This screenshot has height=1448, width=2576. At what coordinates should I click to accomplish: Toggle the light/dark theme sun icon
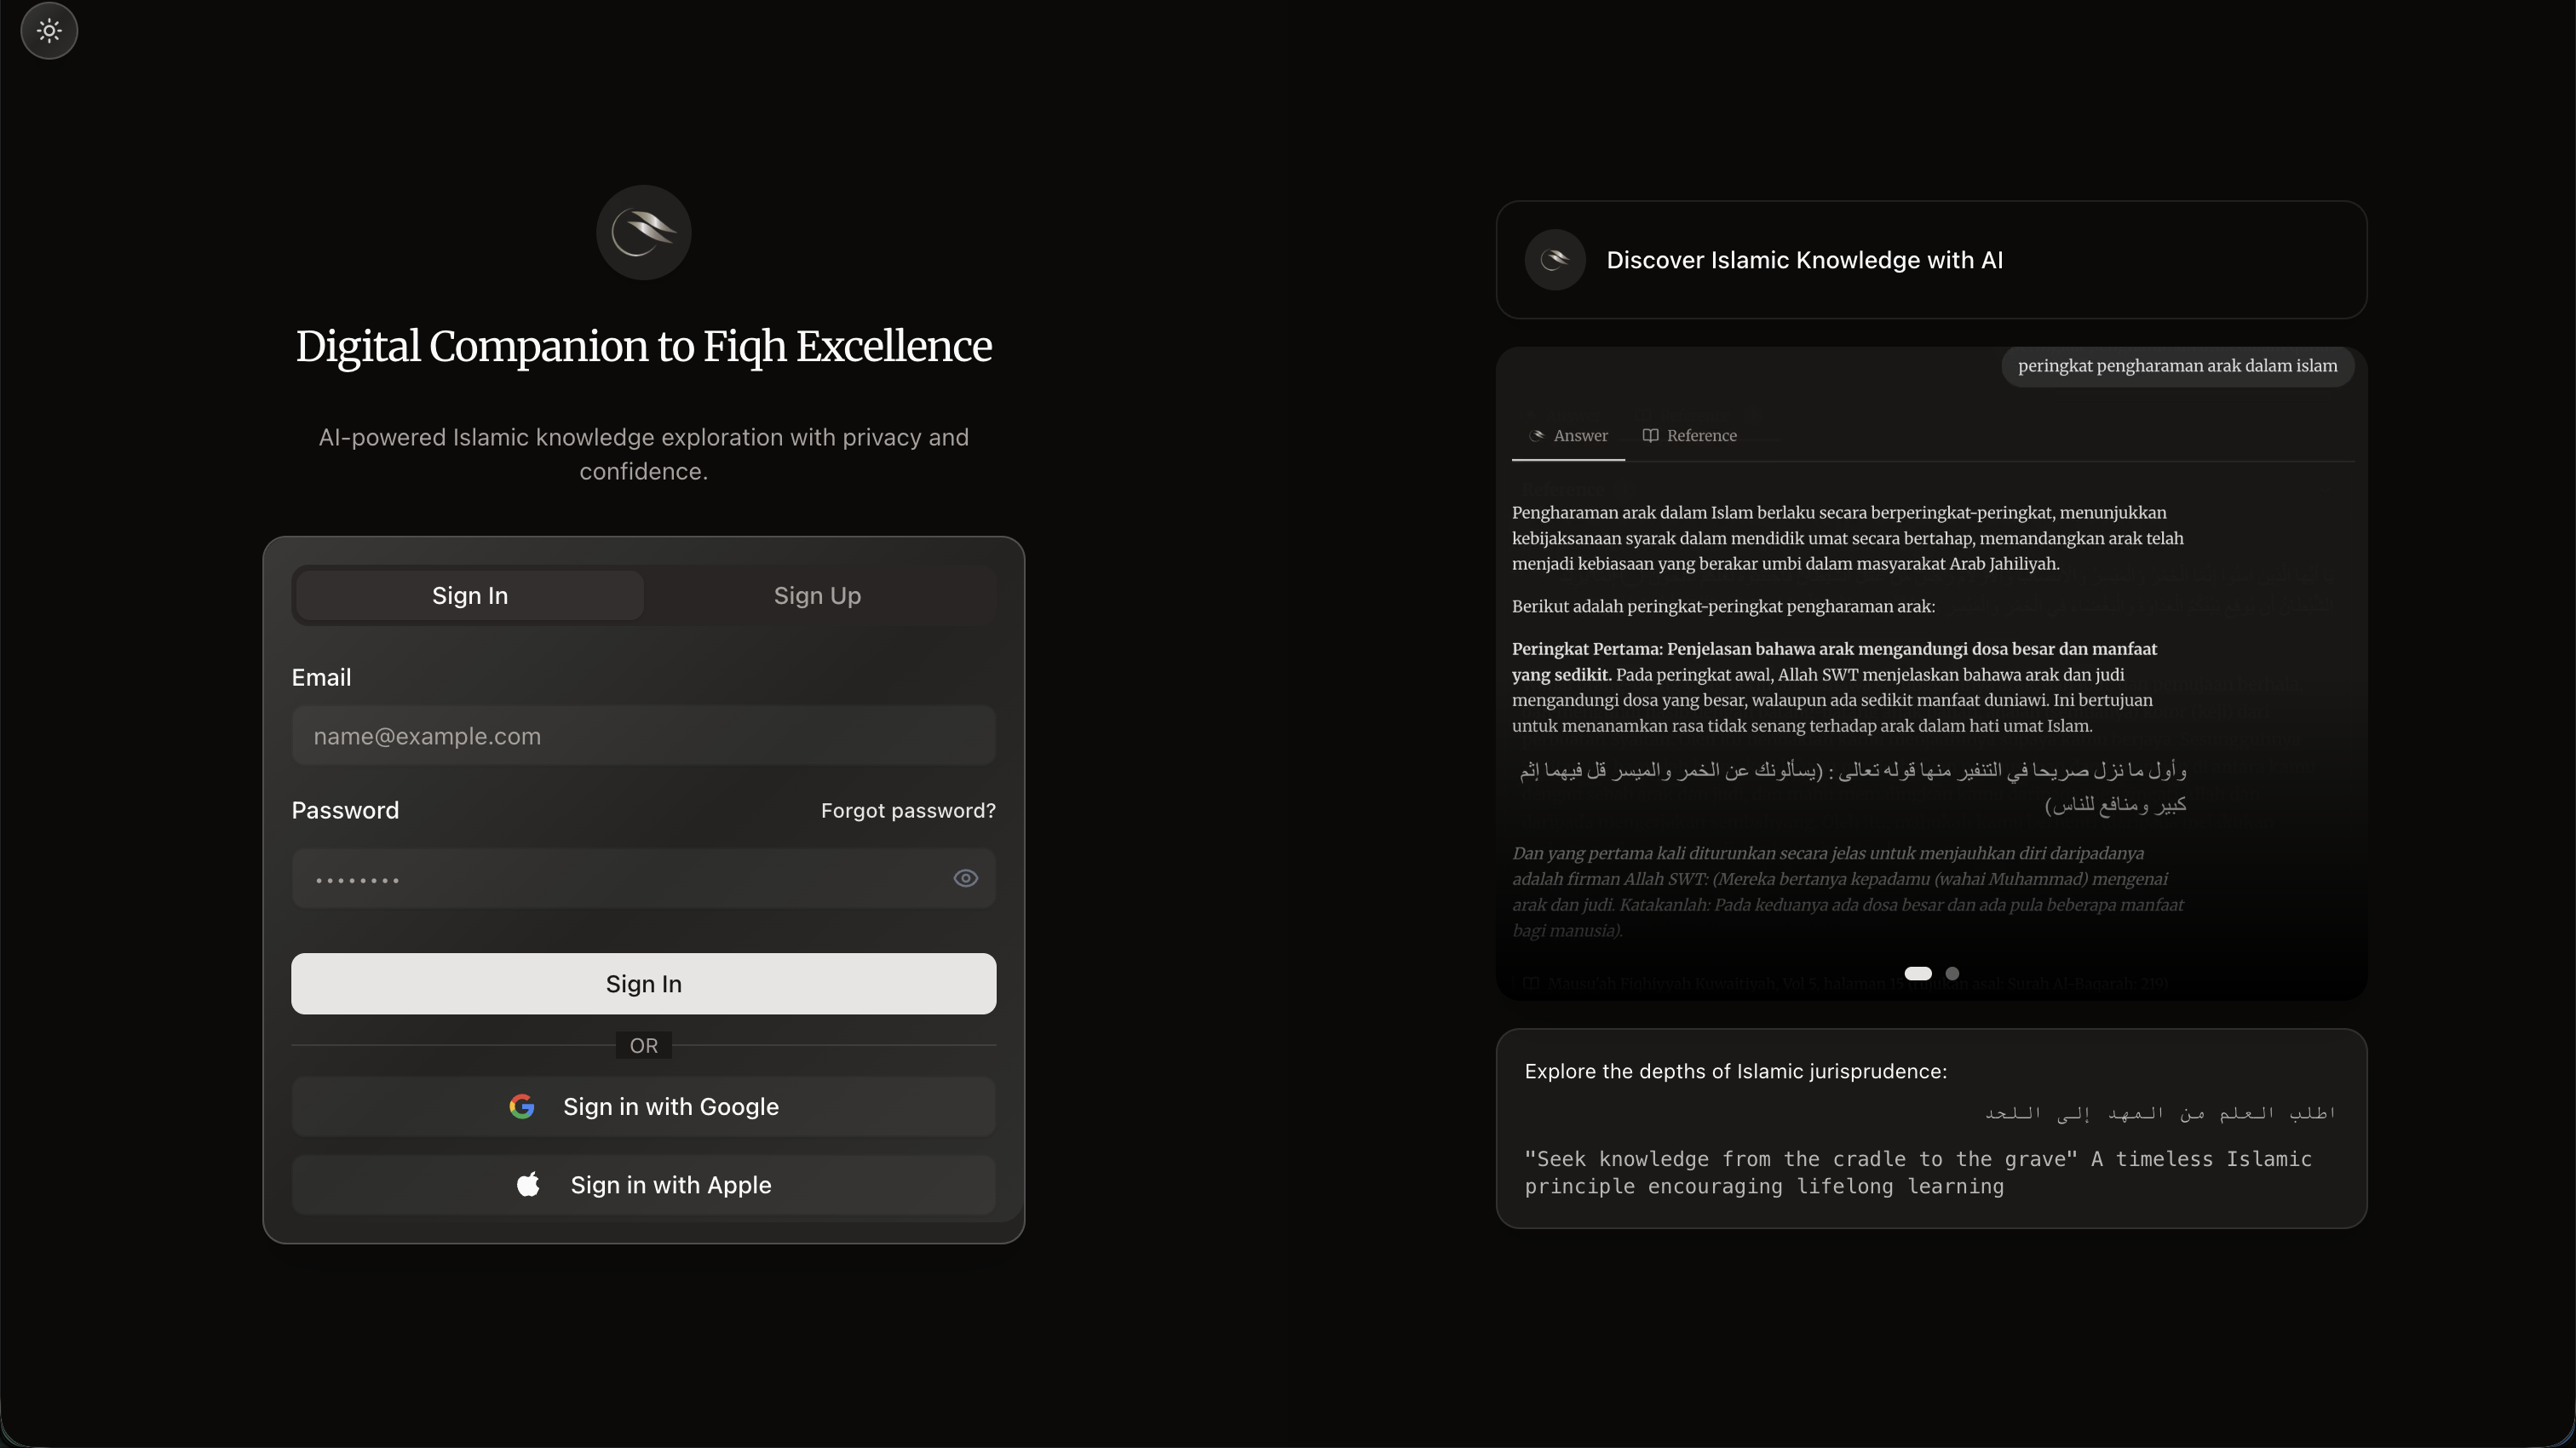[x=49, y=31]
